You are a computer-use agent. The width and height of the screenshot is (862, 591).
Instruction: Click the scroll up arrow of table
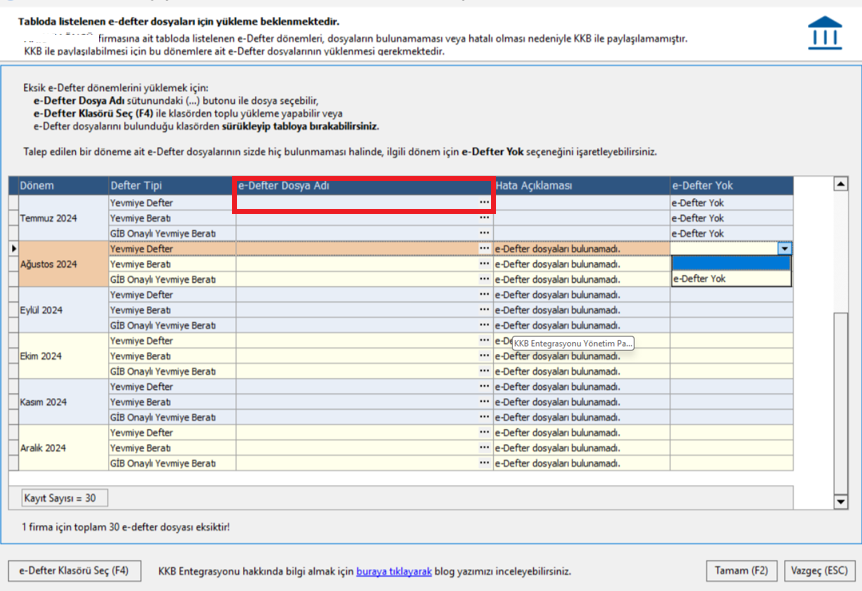[x=841, y=184]
